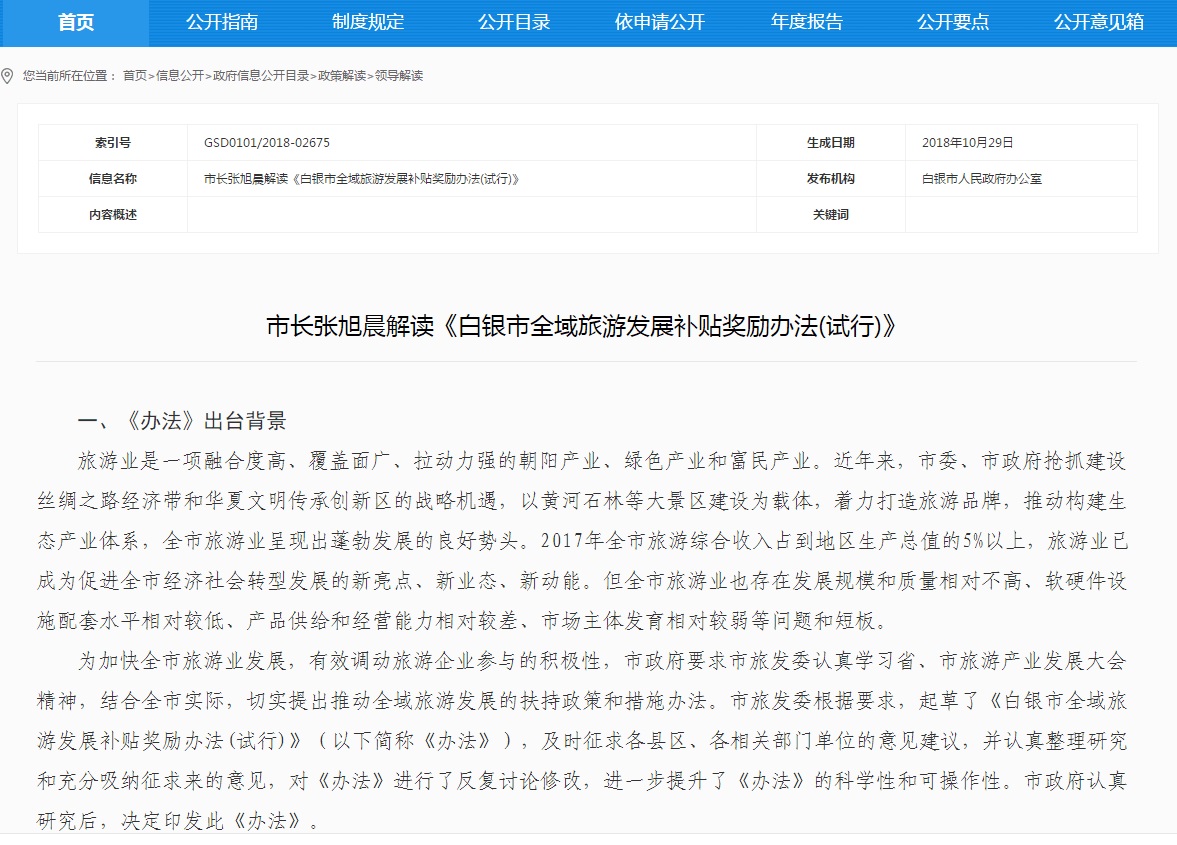Select the 制度规定 menu item

point(368,22)
